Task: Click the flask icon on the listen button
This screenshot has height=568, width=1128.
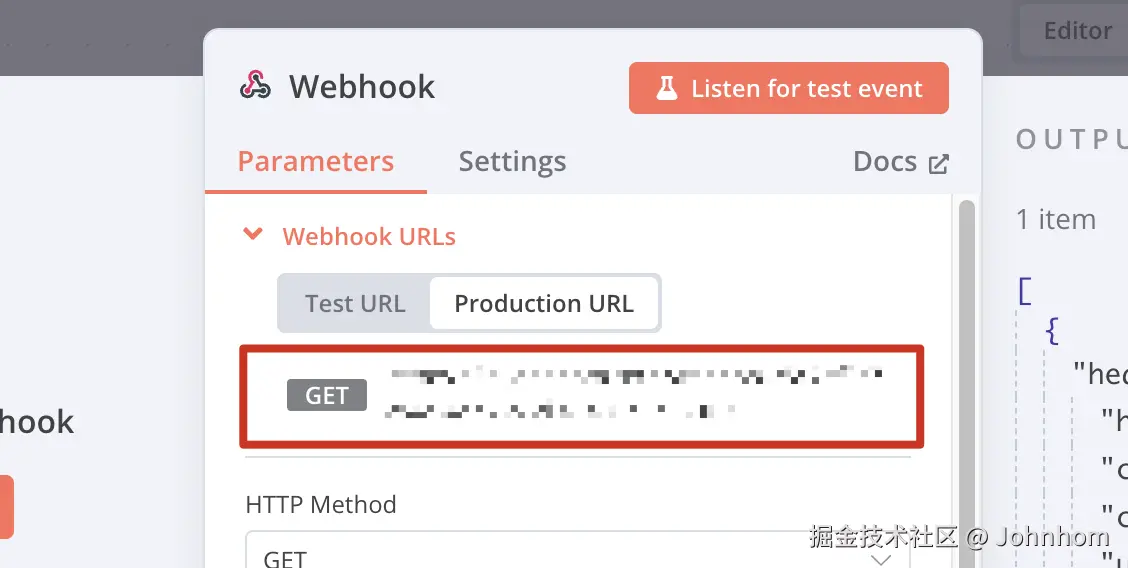Action: pos(666,89)
